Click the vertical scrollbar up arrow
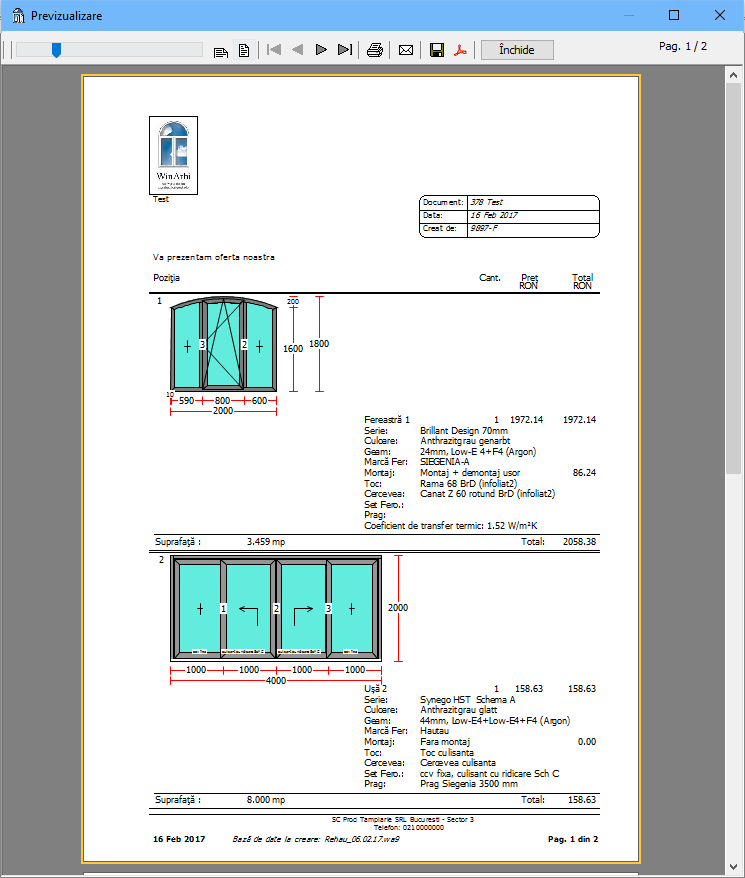This screenshot has width=745, height=878. pos(735,76)
